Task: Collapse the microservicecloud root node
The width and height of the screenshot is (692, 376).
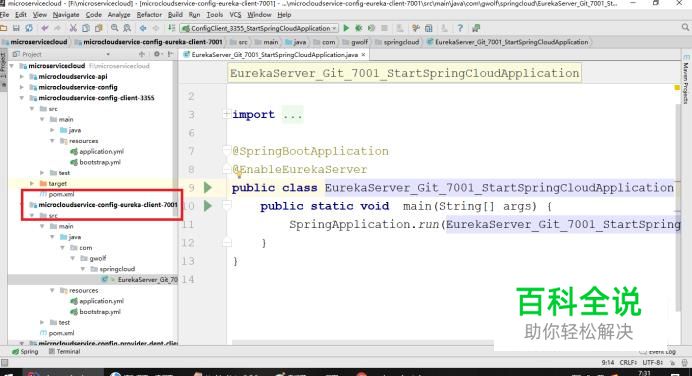Action: (12, 66)
